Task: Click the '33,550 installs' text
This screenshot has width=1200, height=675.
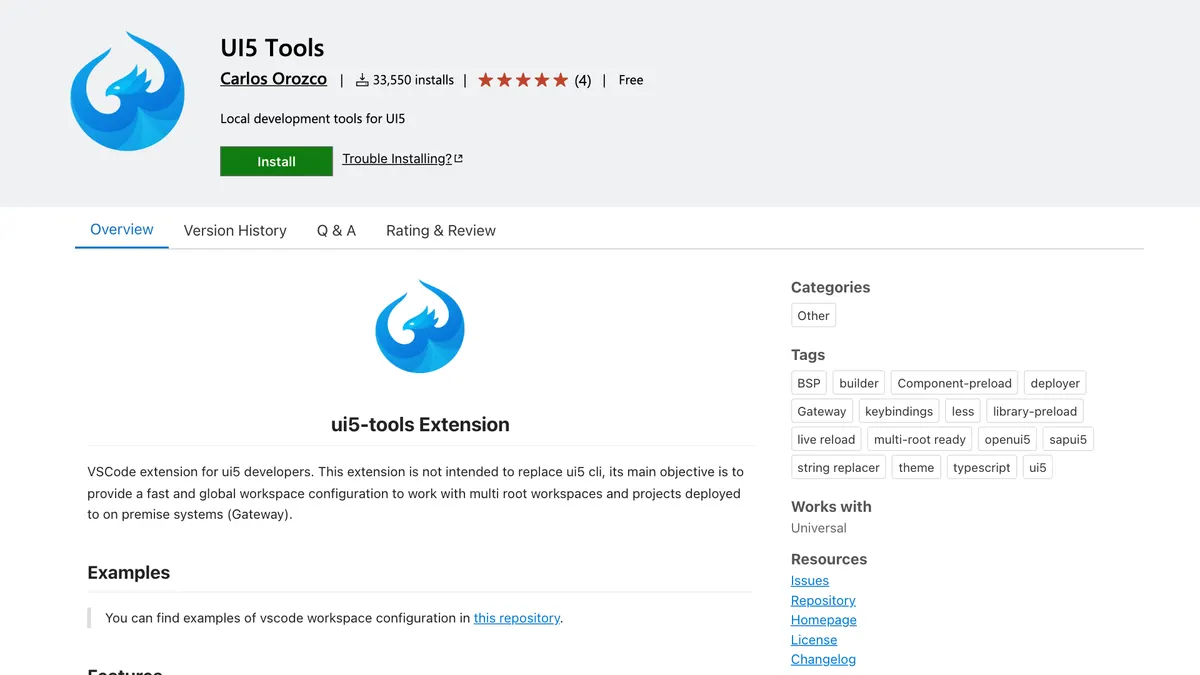Action: [x=413, y=80]
